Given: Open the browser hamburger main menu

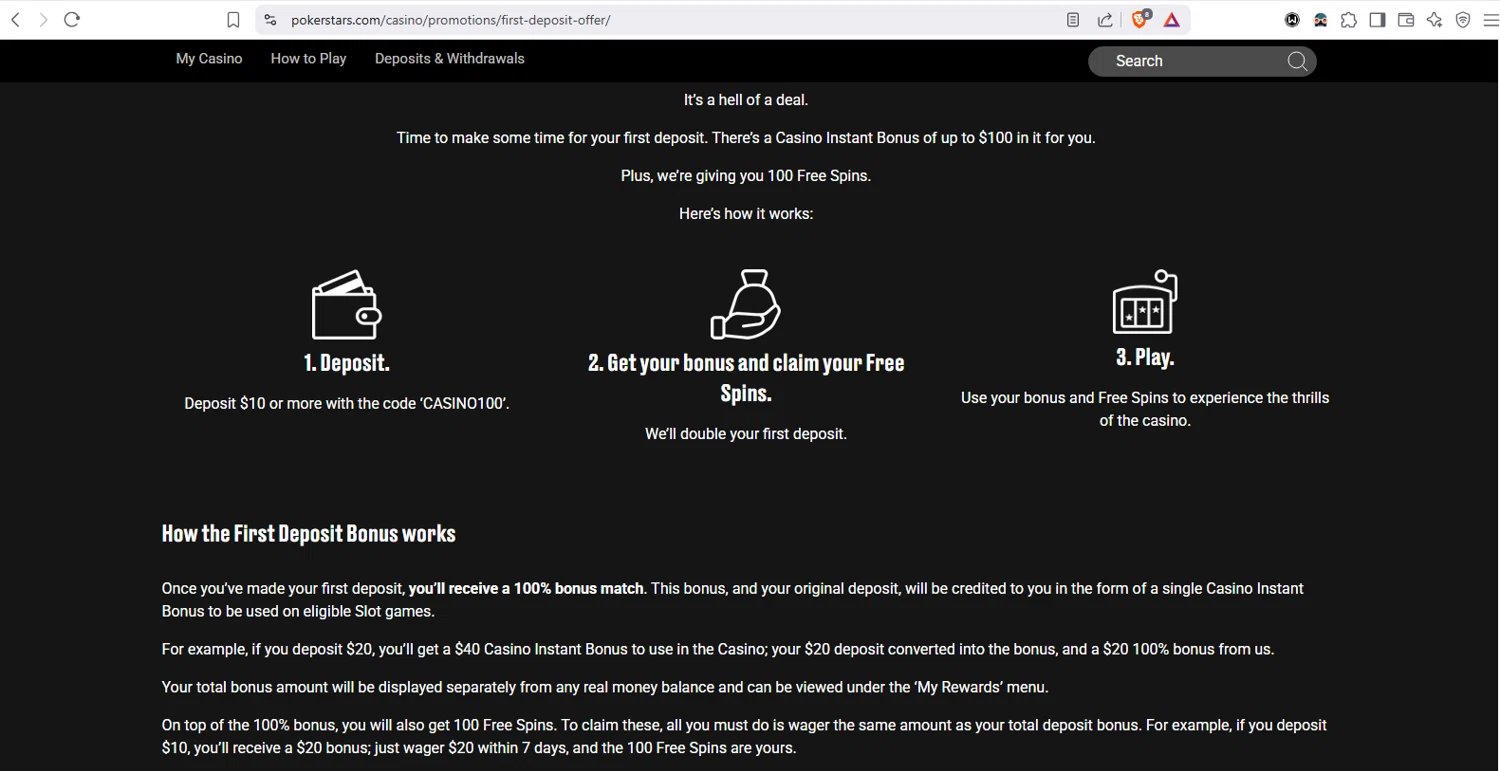Looking at the screenshot, I should click(1490, 20).
